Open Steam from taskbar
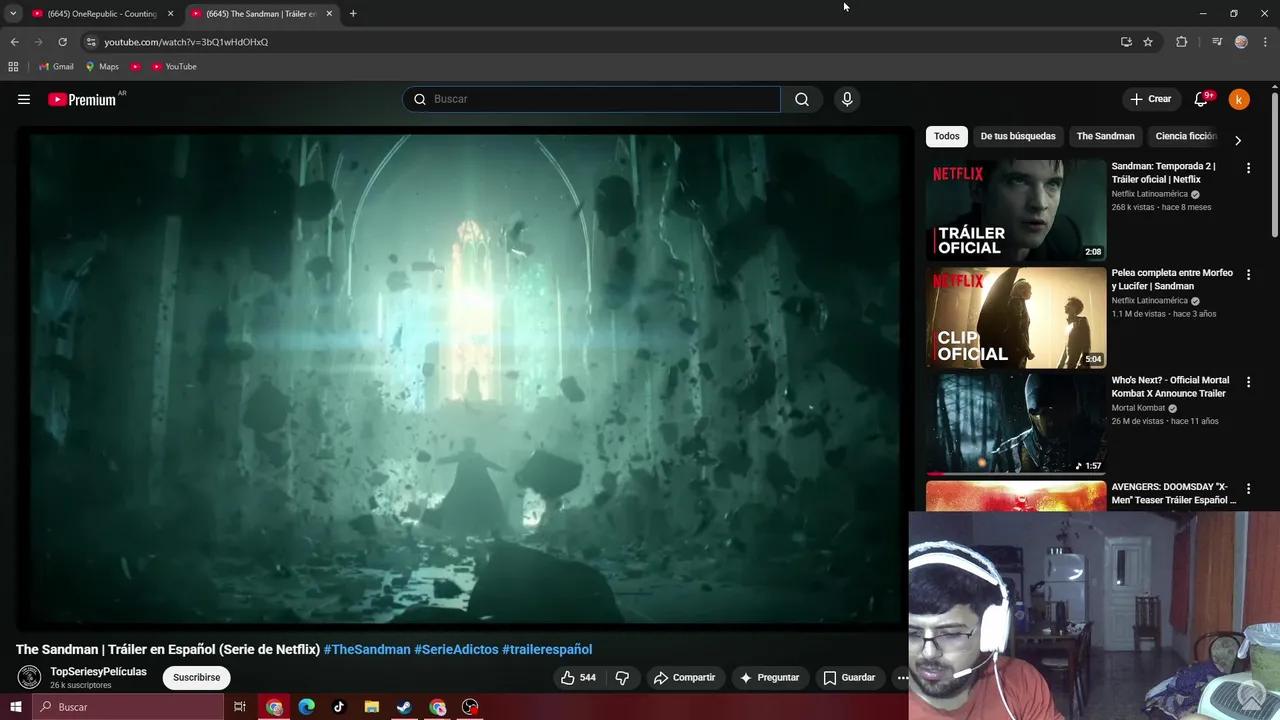 [x=404, y=707]
